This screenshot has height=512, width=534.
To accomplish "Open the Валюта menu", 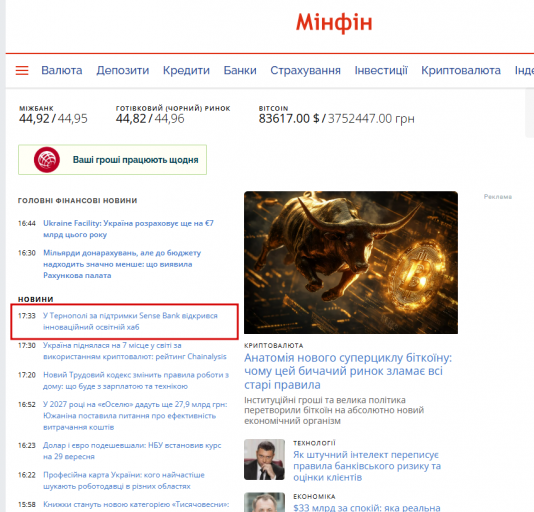I will (x=62, y=70).
